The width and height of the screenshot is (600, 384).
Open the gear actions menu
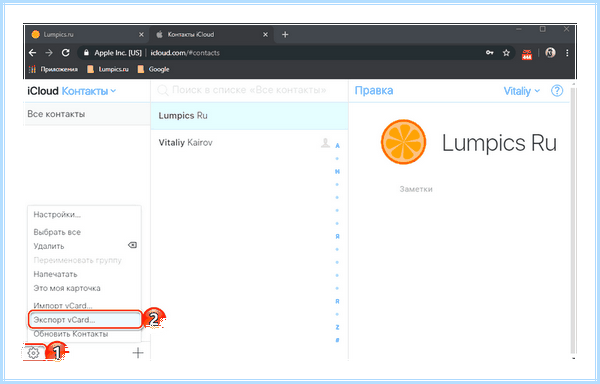34,353
